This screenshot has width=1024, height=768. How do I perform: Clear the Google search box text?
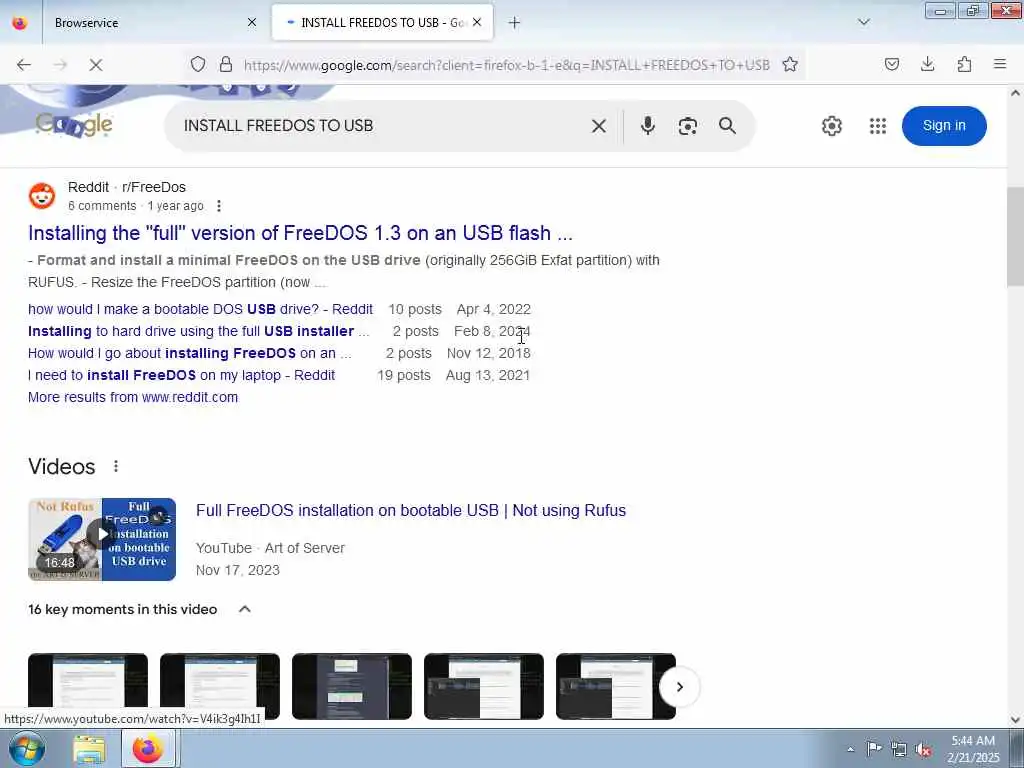pos(599,126)
